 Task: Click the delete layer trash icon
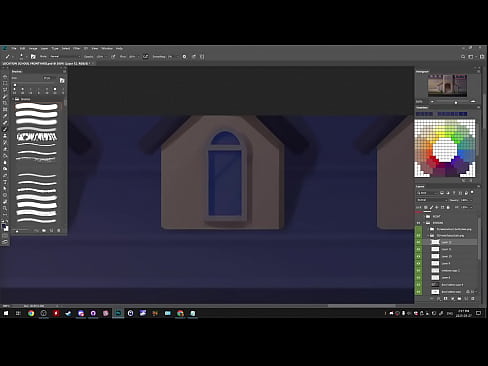(x=472, y=299)
